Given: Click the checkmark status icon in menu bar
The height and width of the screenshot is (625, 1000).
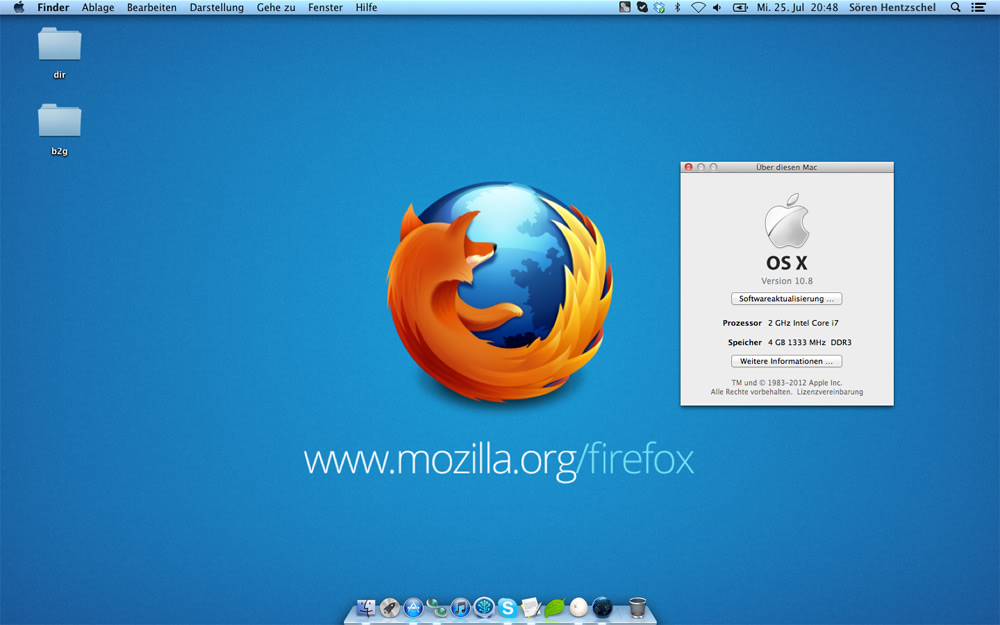Looking at the screenshot, I should click(642, 8).
